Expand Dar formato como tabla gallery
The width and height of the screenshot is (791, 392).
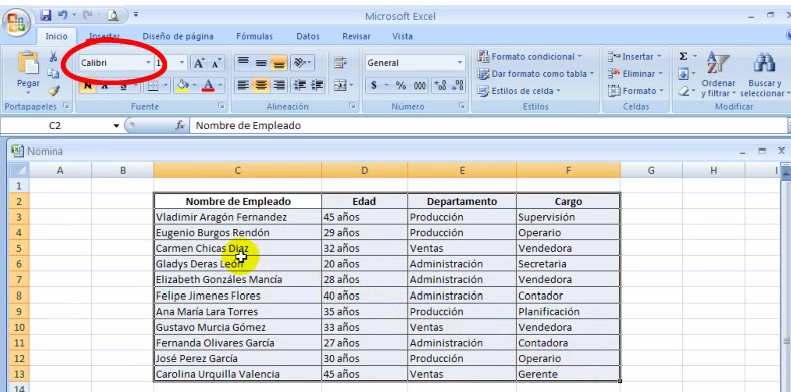pyautogui.click(x=536, y=74)
